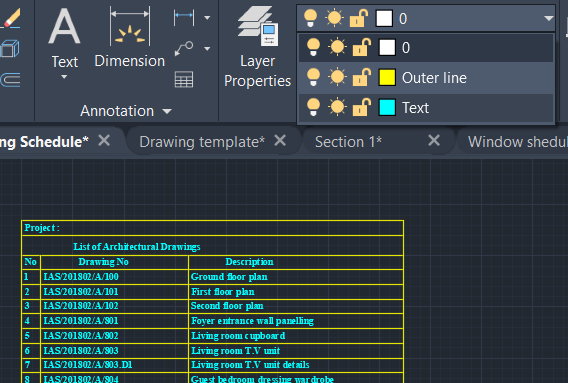Switch to the Drawing template tab

[x=202, y=142]
